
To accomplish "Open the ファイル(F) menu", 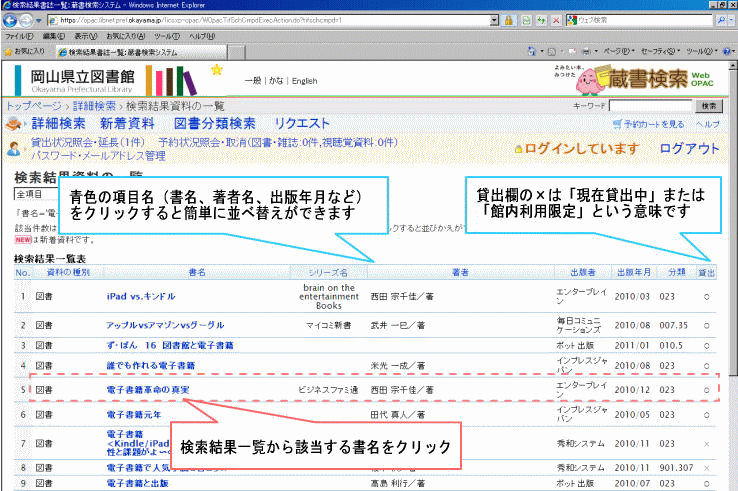I will coord(19,35).
